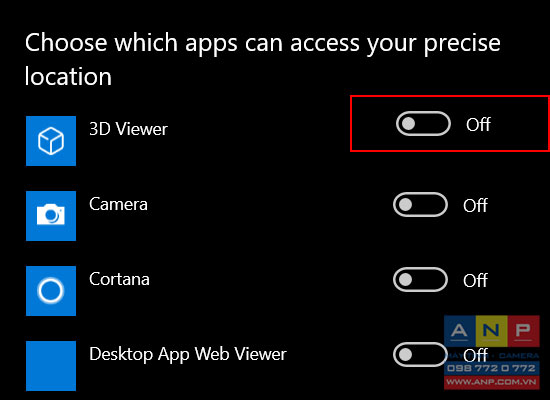
Task: Click the Cortana ring icon
Action: (51, 291)
